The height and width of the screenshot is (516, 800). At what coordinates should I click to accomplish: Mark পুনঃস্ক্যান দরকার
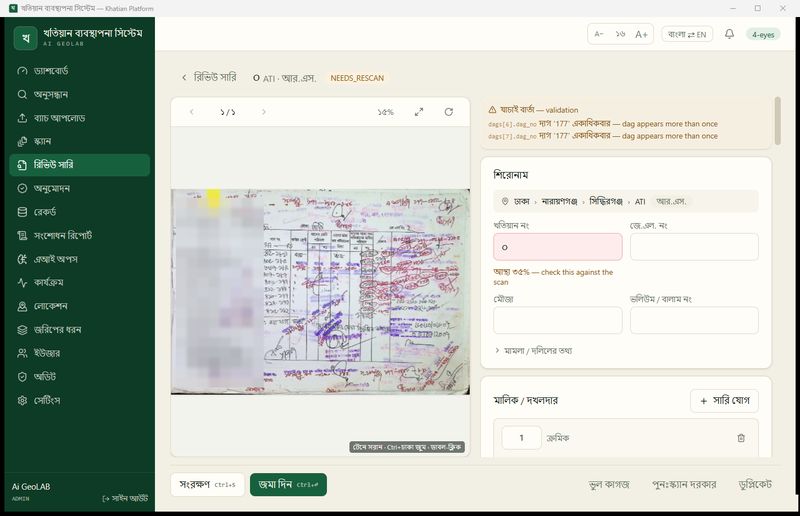[x=684, y=484]
